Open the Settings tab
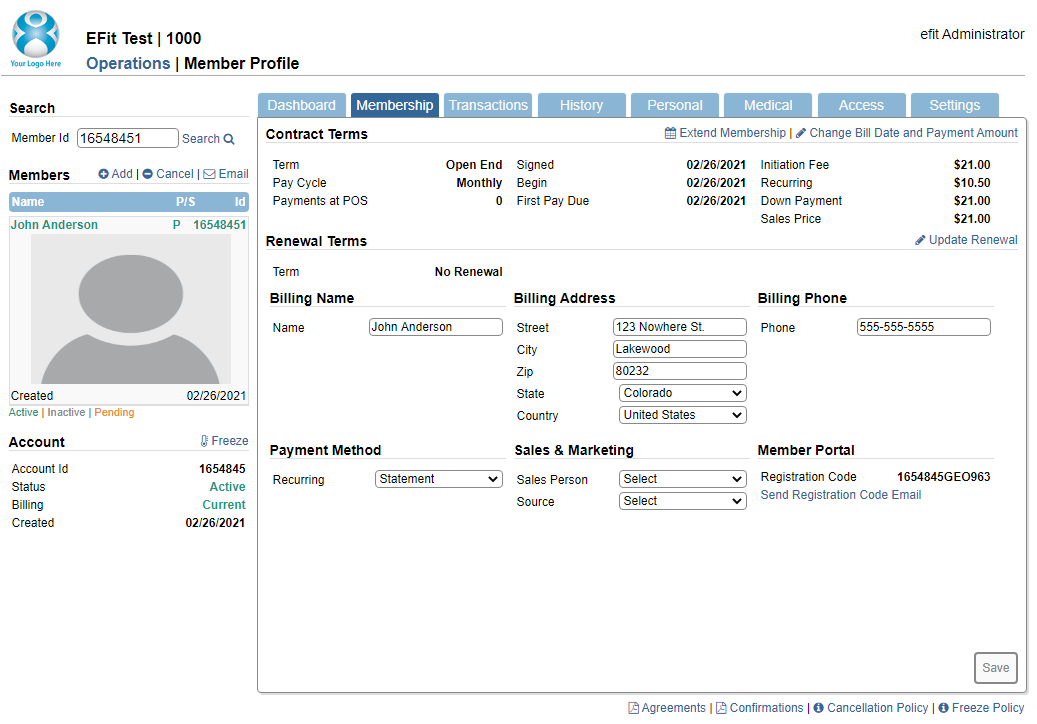Image resolution: width=1037 pixels, height=724 pixels. click(x=954, y=105)
